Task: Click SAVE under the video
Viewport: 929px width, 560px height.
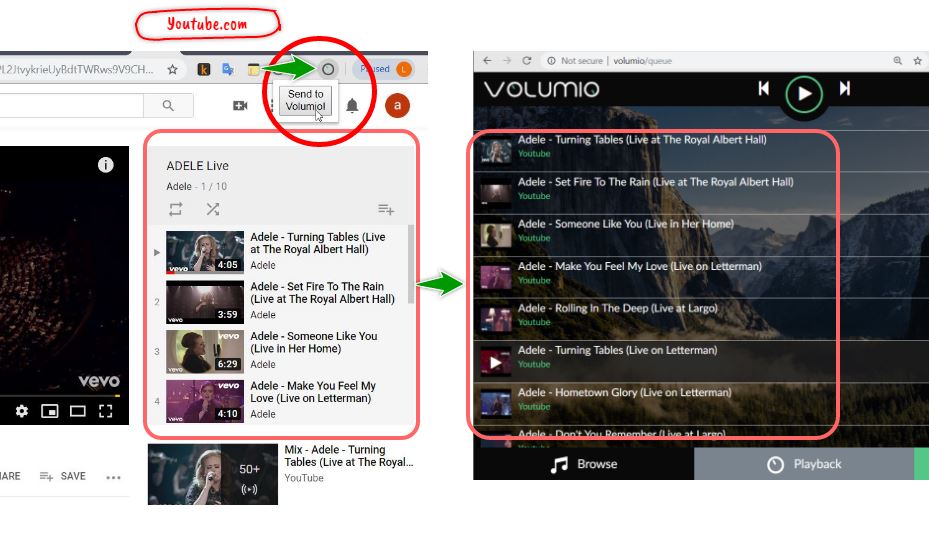Action: 63,476
